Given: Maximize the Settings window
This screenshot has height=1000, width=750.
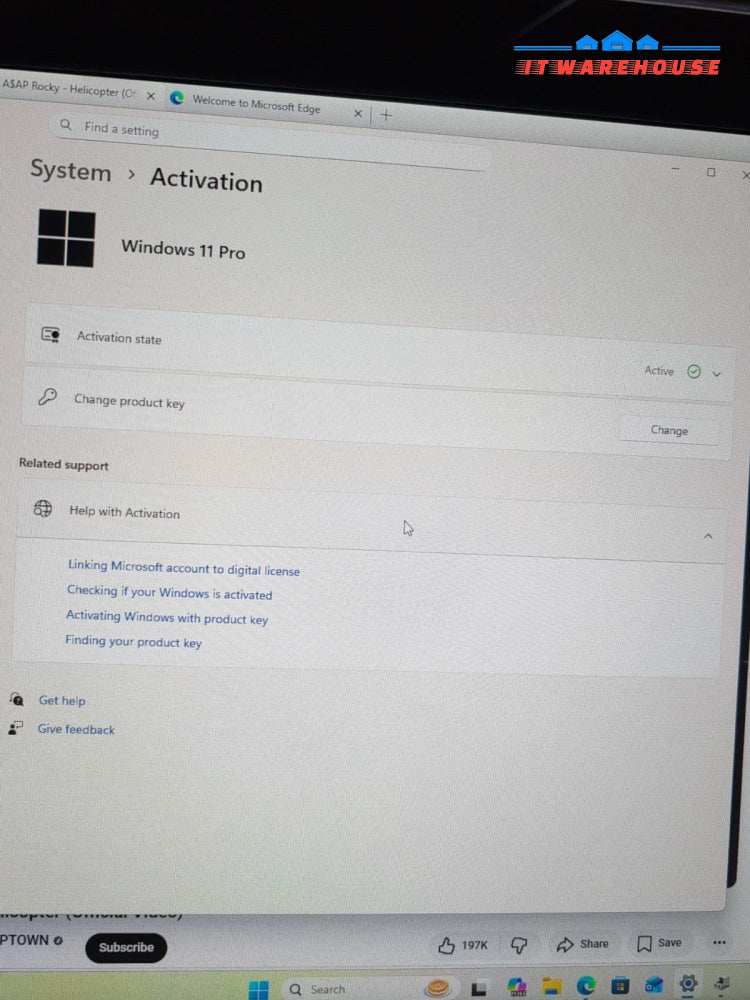Looking at the screenshot, I should click(711, 172).
